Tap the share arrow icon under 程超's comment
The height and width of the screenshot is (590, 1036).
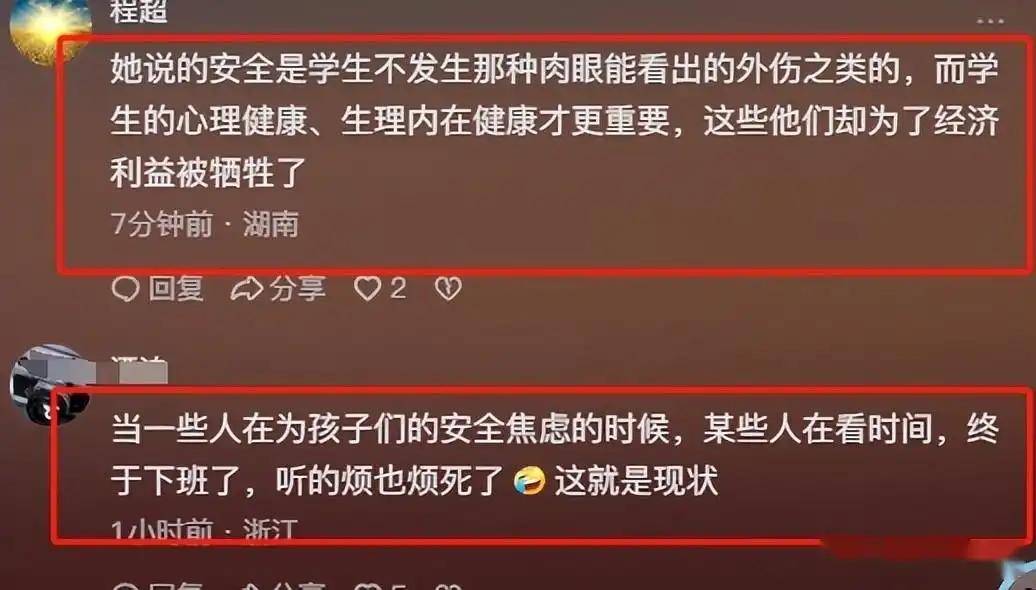[246, 289]
